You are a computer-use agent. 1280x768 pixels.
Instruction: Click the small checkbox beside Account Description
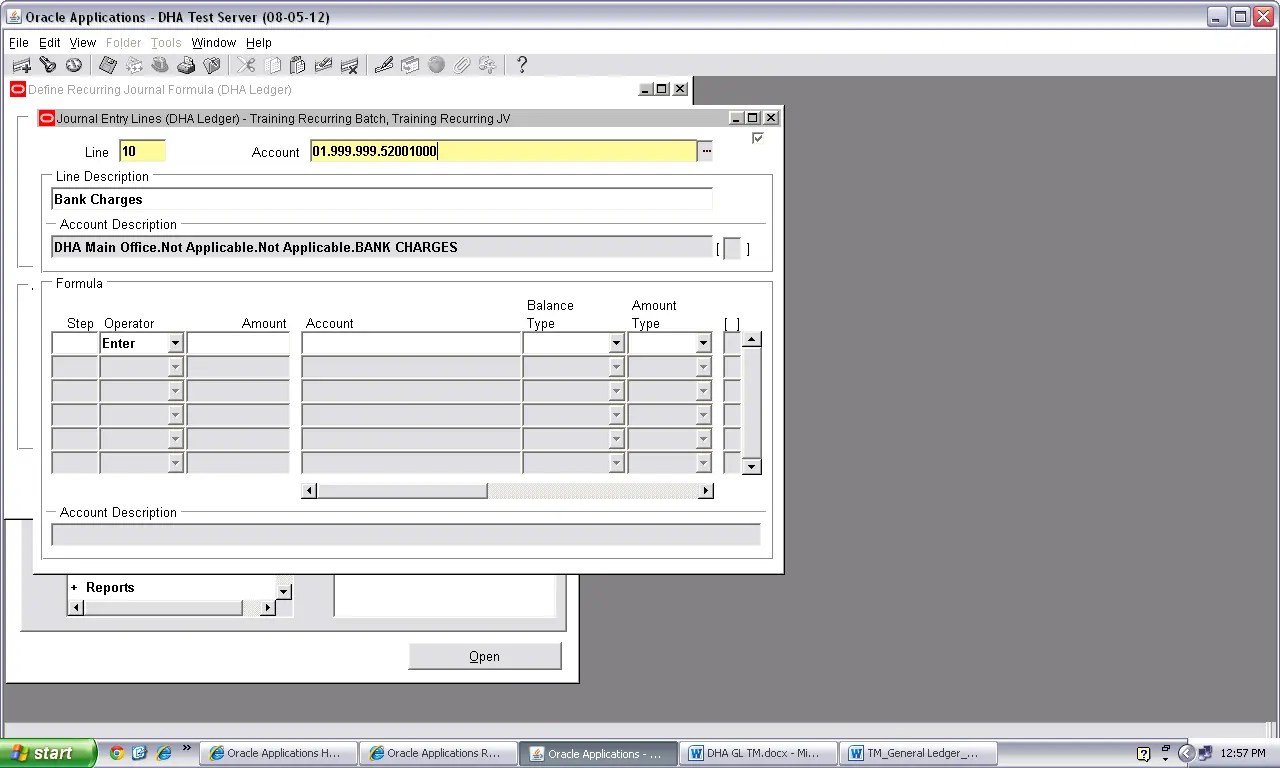pos(733,247)
